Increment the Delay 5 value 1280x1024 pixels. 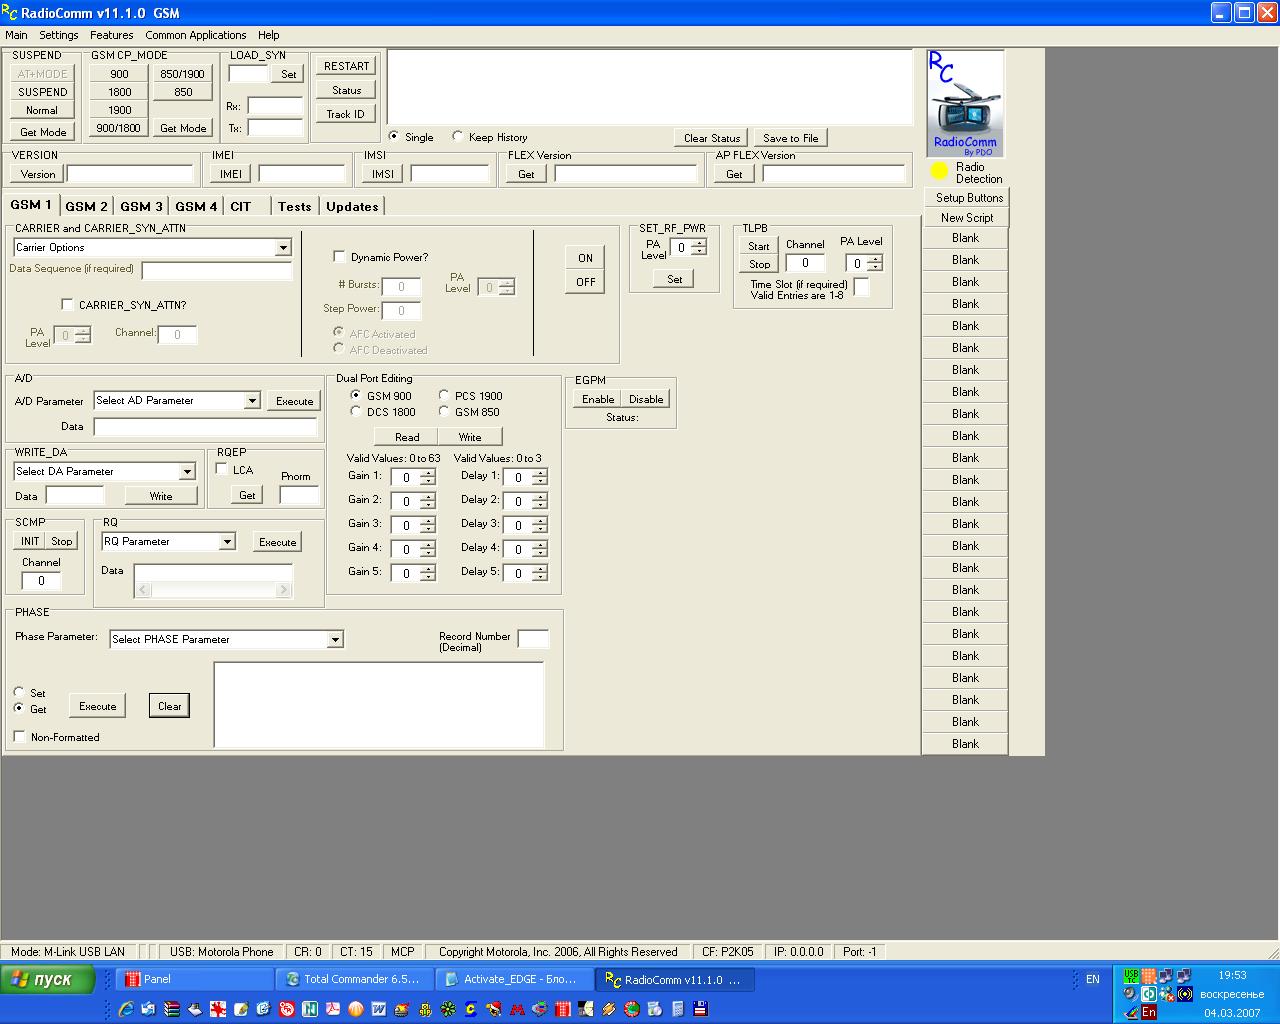click(x=540, y=569)
